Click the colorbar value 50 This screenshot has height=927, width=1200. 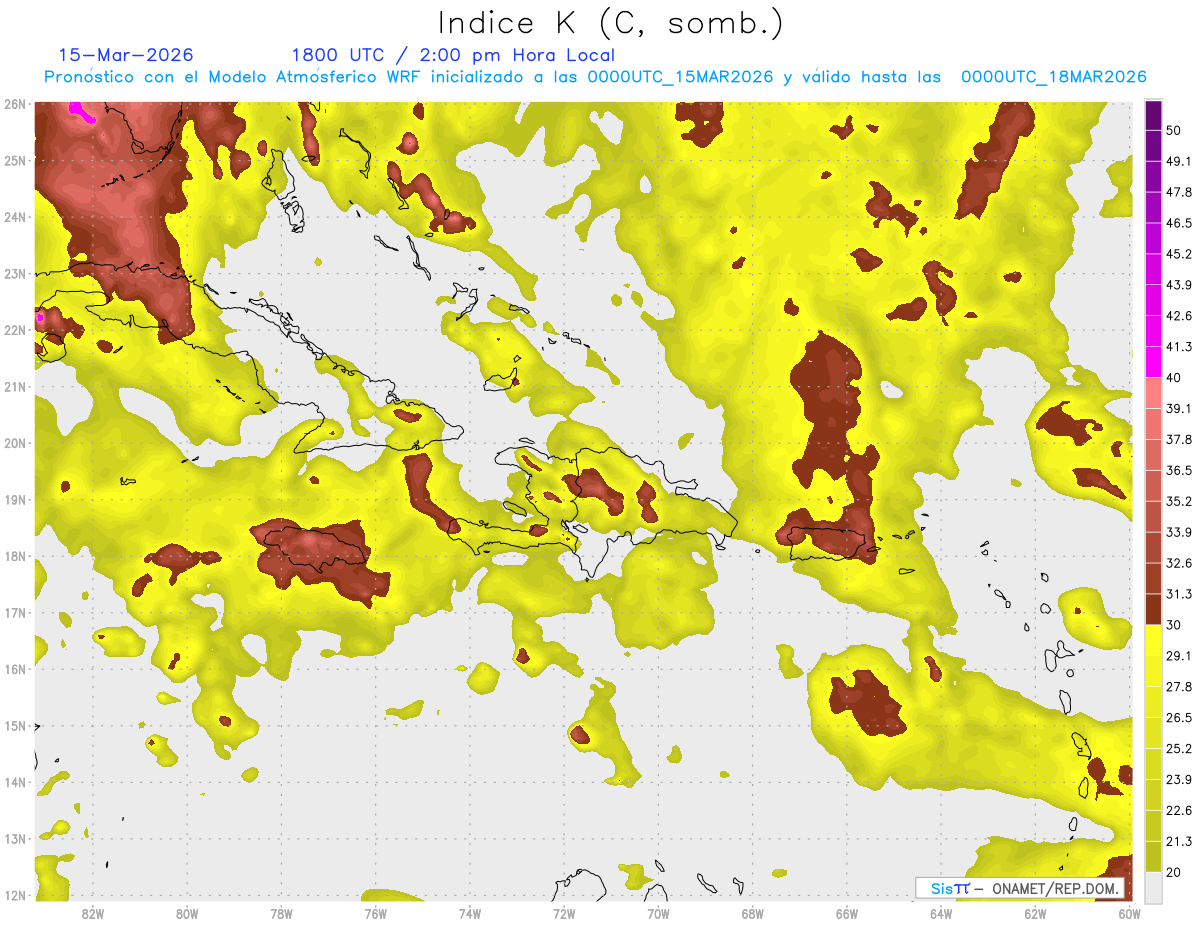point(1175,131)
